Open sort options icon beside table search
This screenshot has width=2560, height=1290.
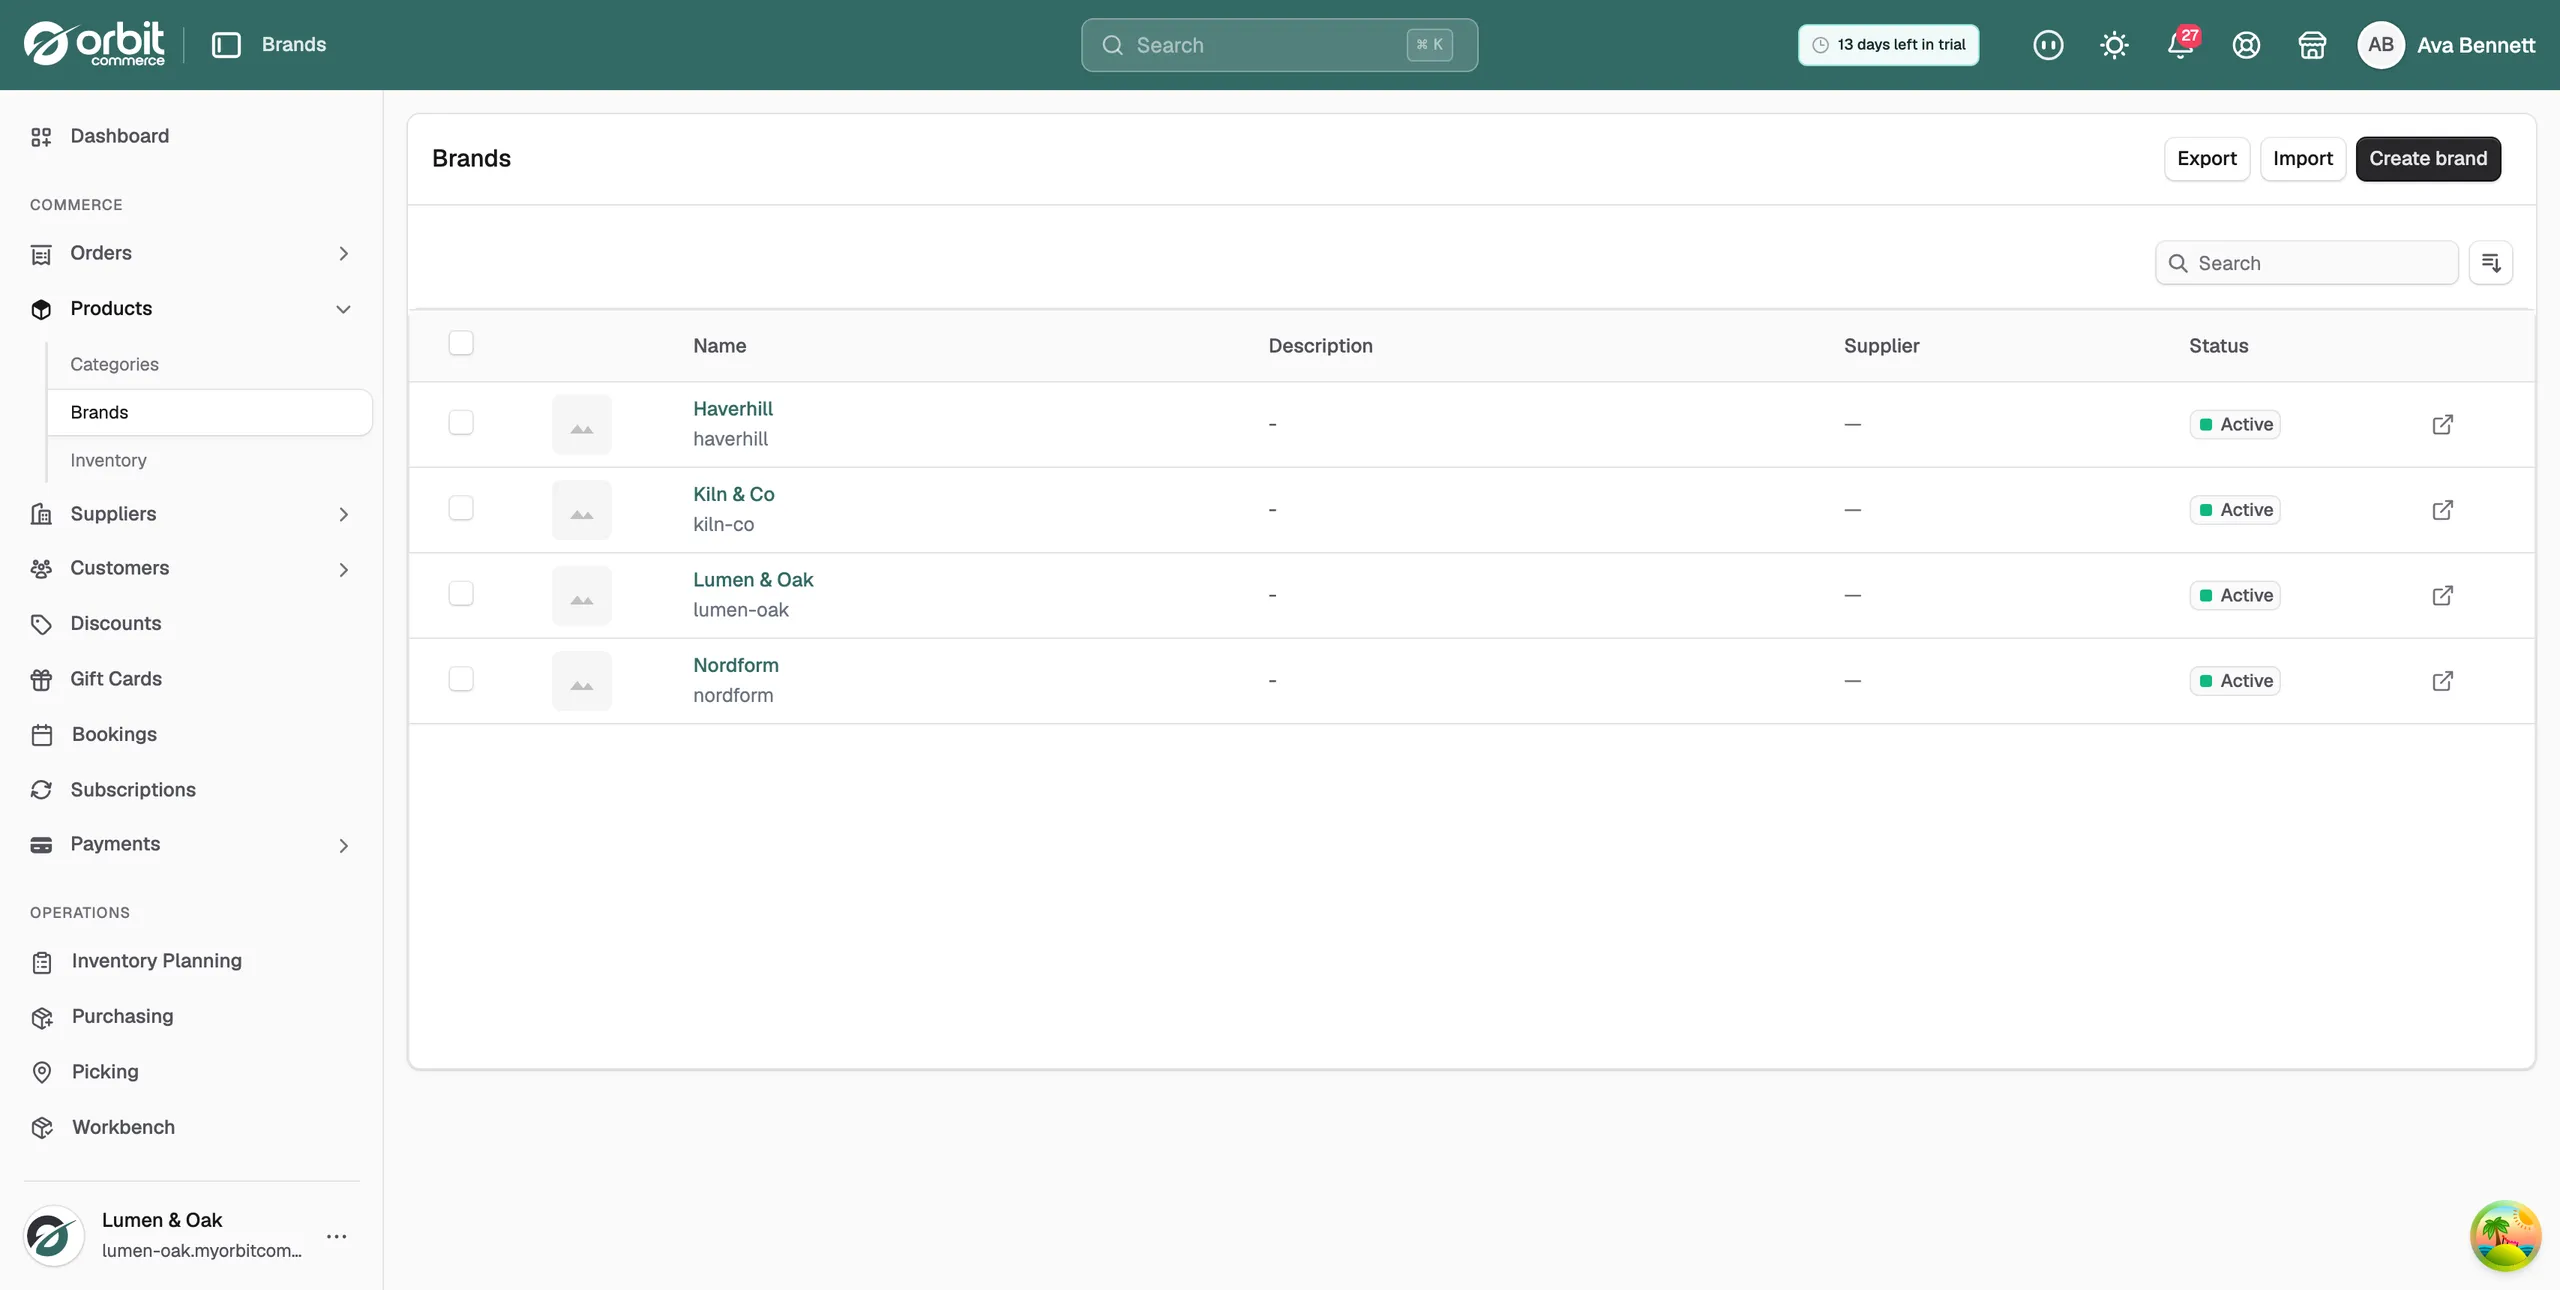coord(2491,263)
